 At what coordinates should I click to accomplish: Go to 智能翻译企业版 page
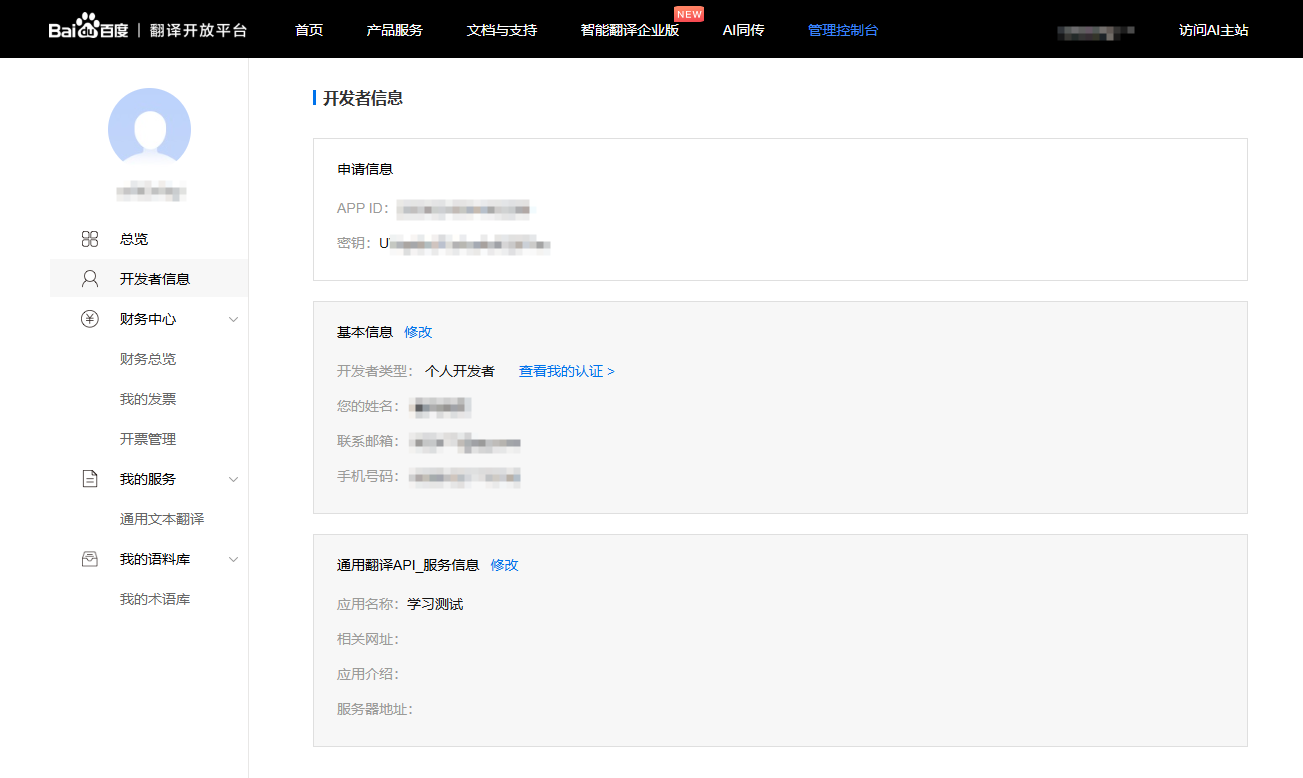629,30
